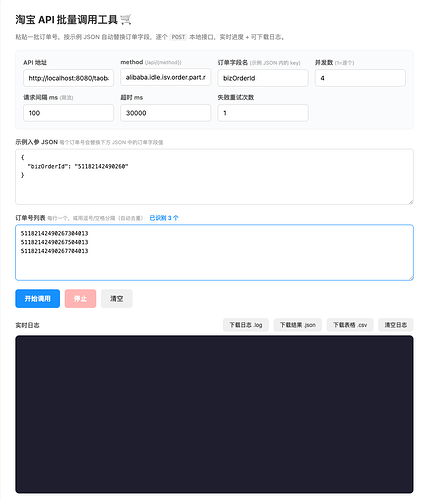This screenshot has height=500, width=426.
Task: Click order number 5118214249026750​4013 line
Action: [x=55, y=242]
